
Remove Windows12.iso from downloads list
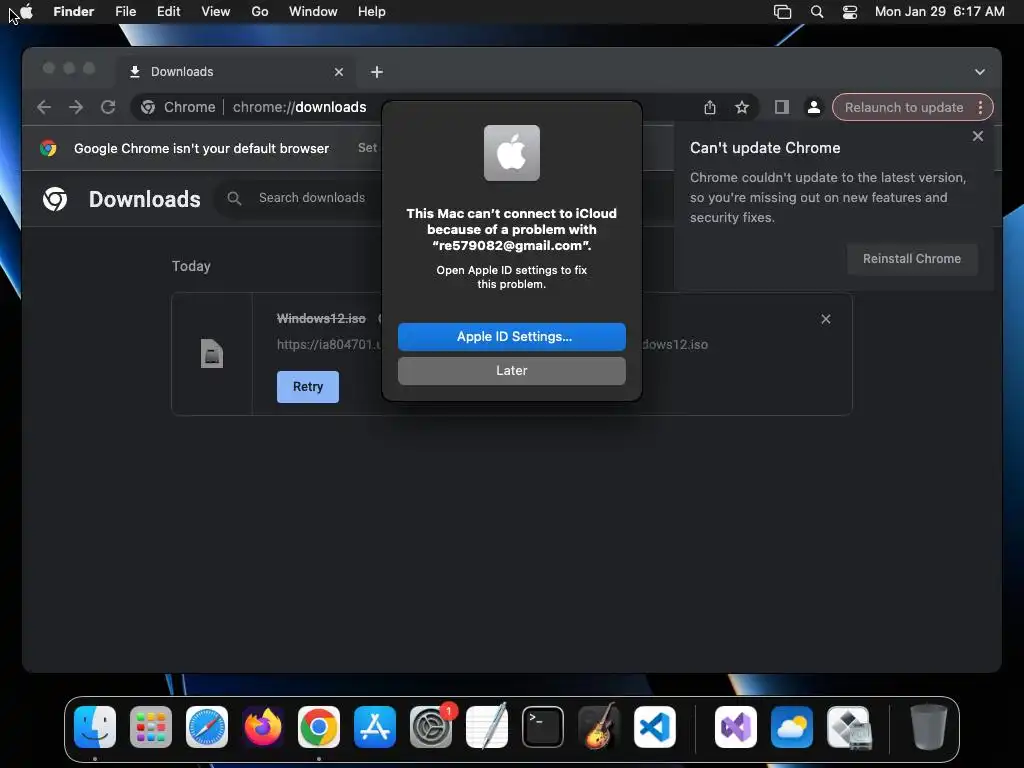coord(825,319)
